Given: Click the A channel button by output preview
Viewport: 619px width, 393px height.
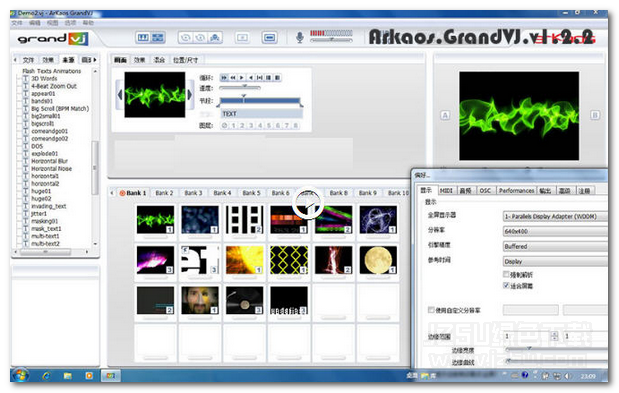Looking at the screenshot, I should 445,115.
